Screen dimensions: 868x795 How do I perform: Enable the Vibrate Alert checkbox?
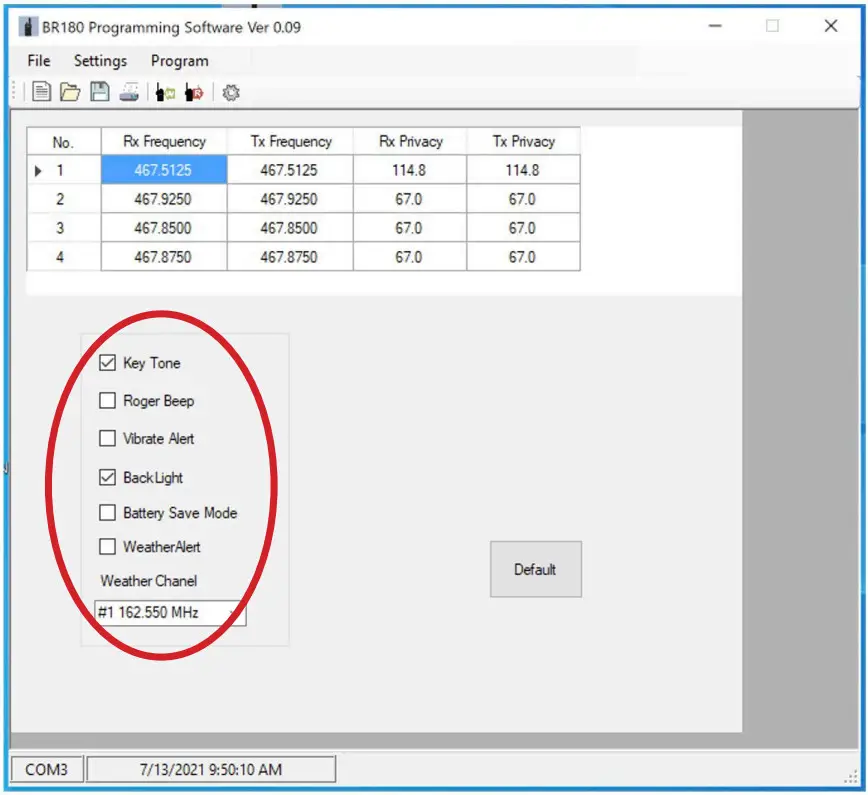click(107, 438)
